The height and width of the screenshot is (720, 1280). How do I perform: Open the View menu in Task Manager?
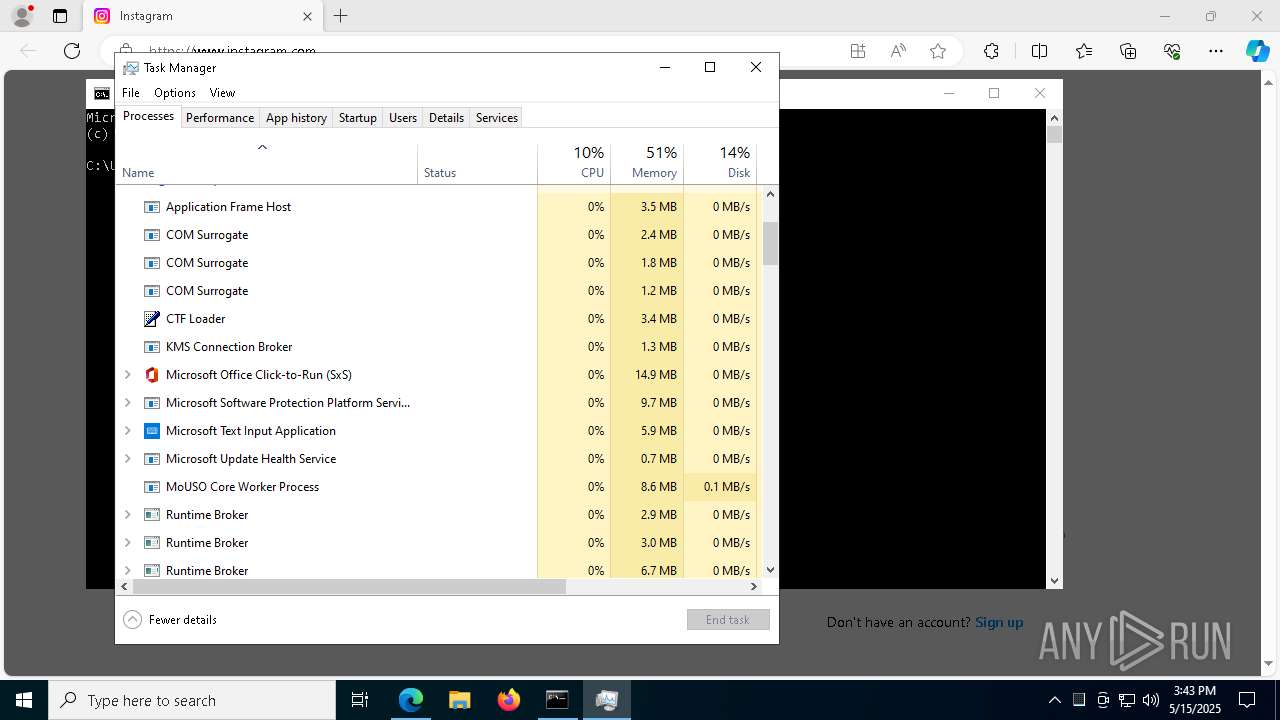click(x=222, y=93)
